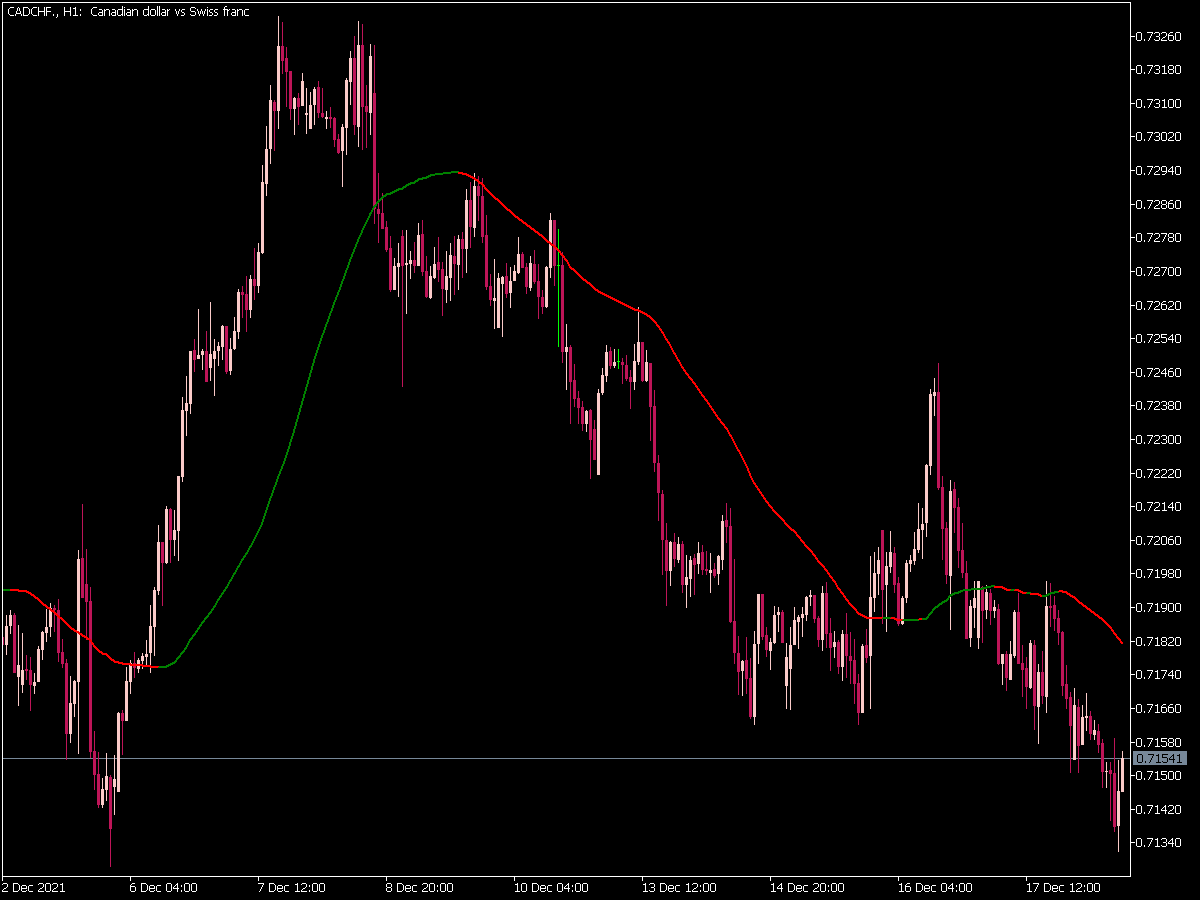Click the 0.72940 price axis label
Image resolution: width=1200 pixels, height=900 pixels.
pyautogui.click(x=1157, y=171)
